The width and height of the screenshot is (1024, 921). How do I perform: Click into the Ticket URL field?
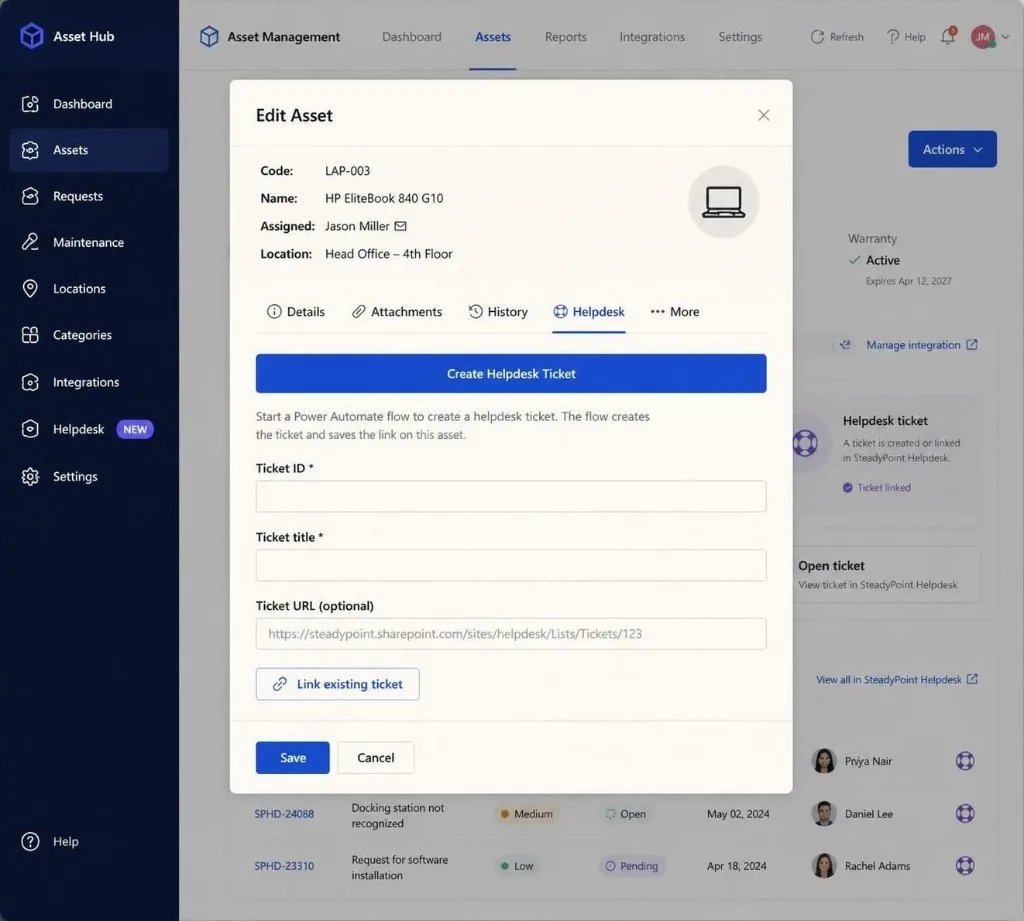tap(511, 634)
